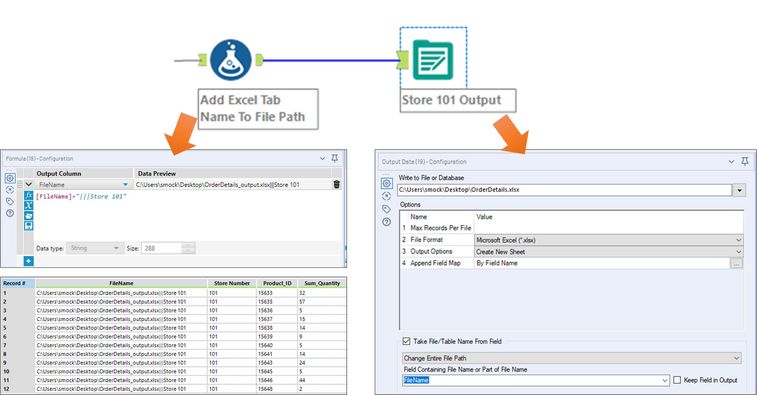Click the Data Preview column header
Screen dimensions: 757x395
click(x=232, y=173)
